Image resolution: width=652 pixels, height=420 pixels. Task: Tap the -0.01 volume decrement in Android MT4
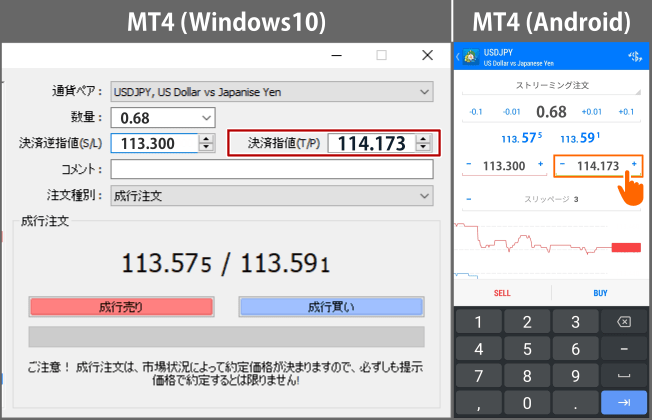tap(511, 112)
